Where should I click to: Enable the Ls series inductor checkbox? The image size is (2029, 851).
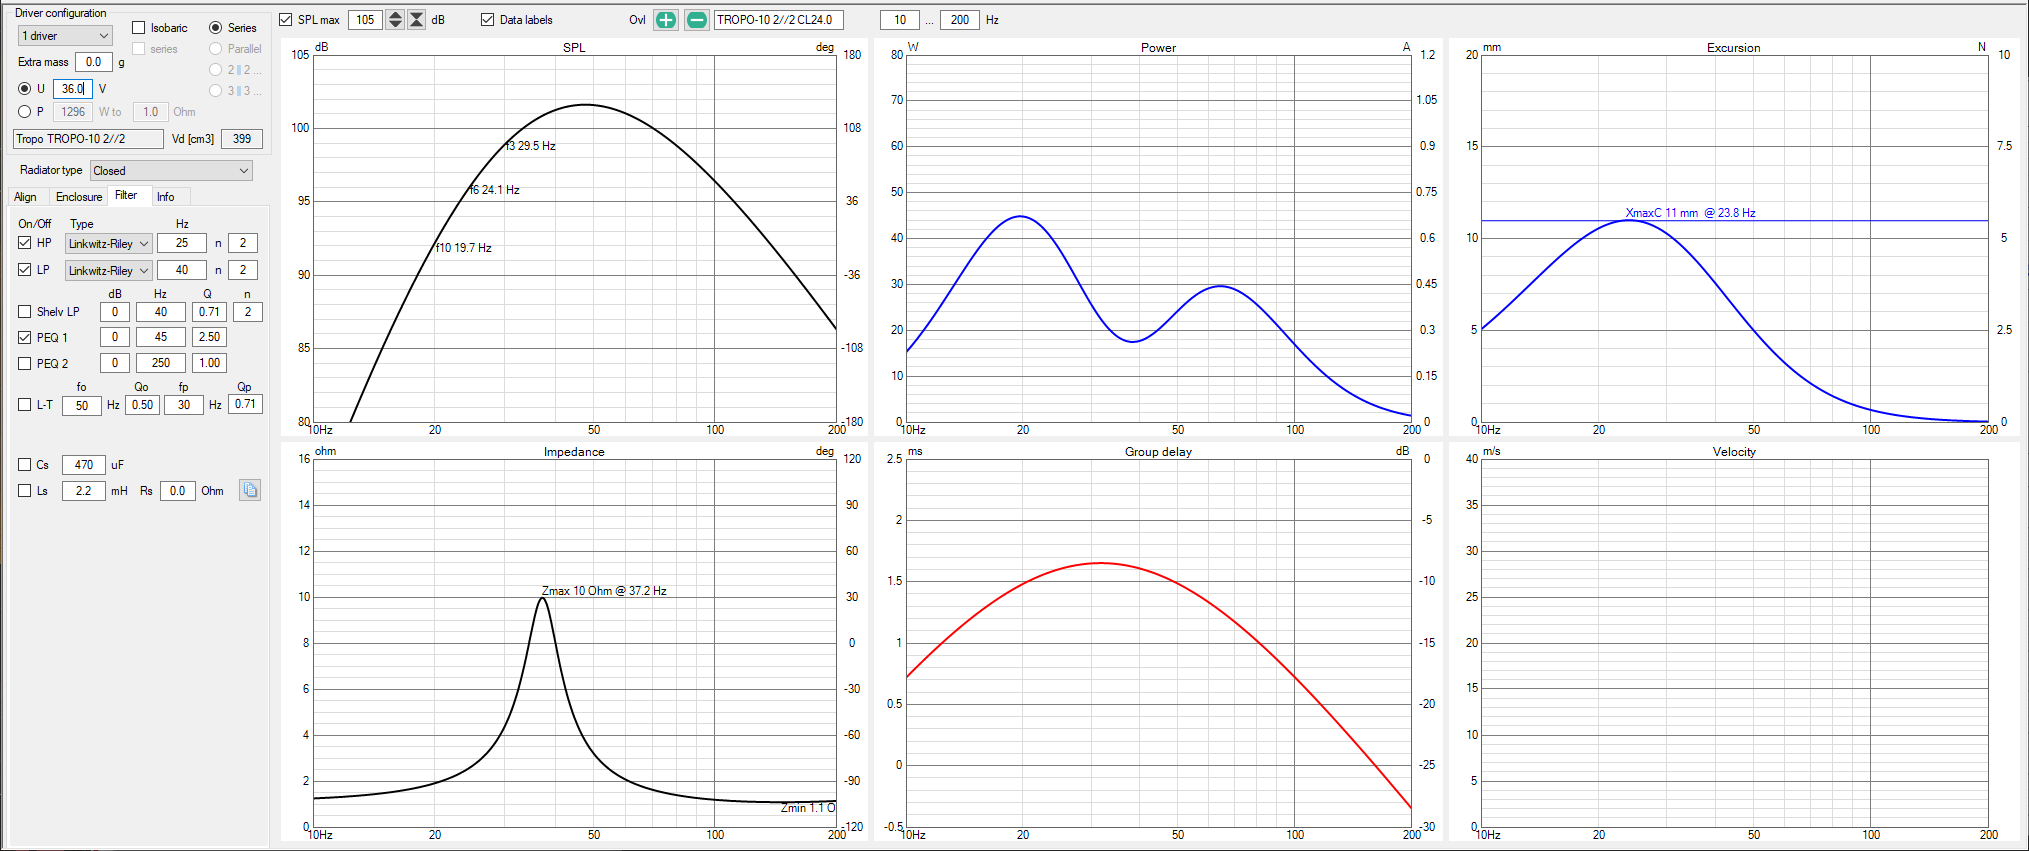point(25,491)
